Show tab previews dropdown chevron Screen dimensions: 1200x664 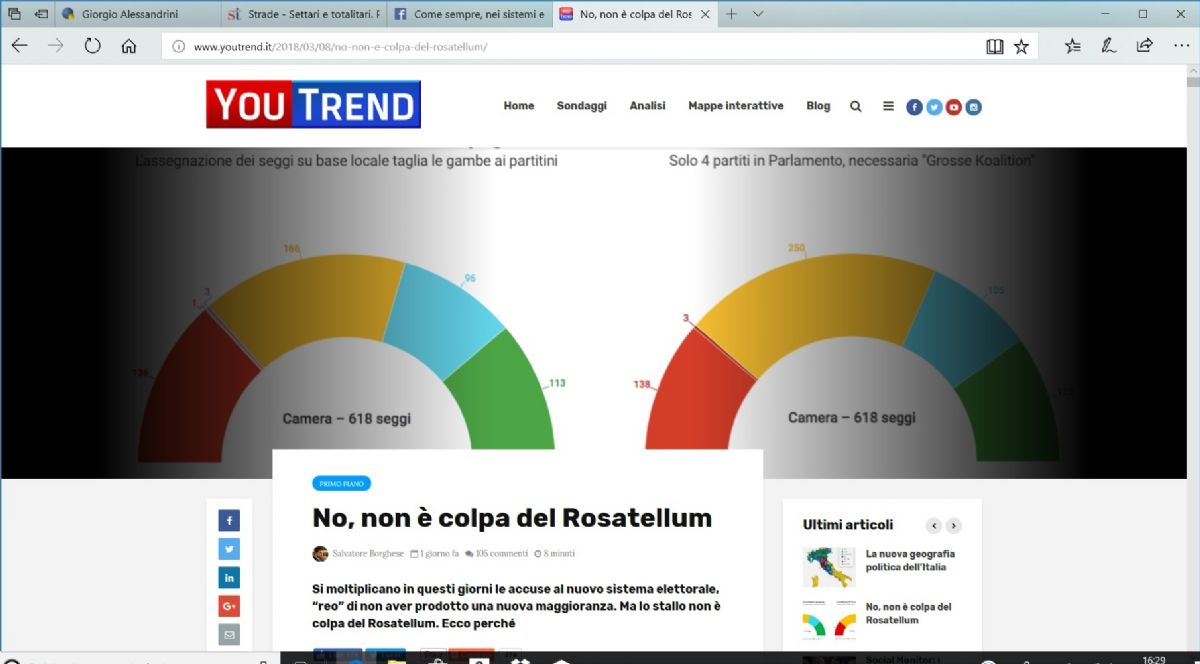click(x=757, y=14)
